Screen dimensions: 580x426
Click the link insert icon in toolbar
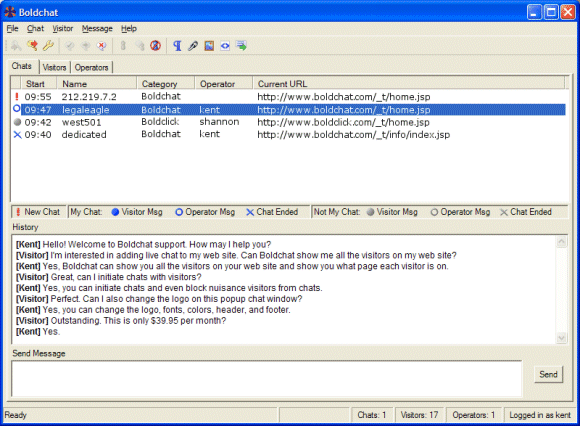[193, 46]
